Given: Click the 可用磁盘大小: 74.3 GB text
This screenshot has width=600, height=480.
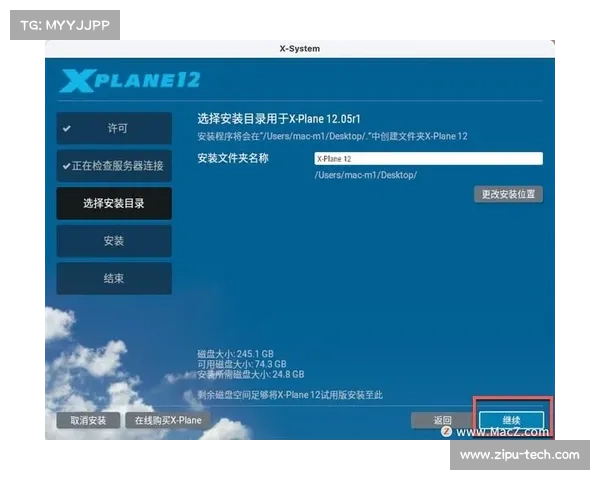Looking at the screenshot, I should coord(242,364).
